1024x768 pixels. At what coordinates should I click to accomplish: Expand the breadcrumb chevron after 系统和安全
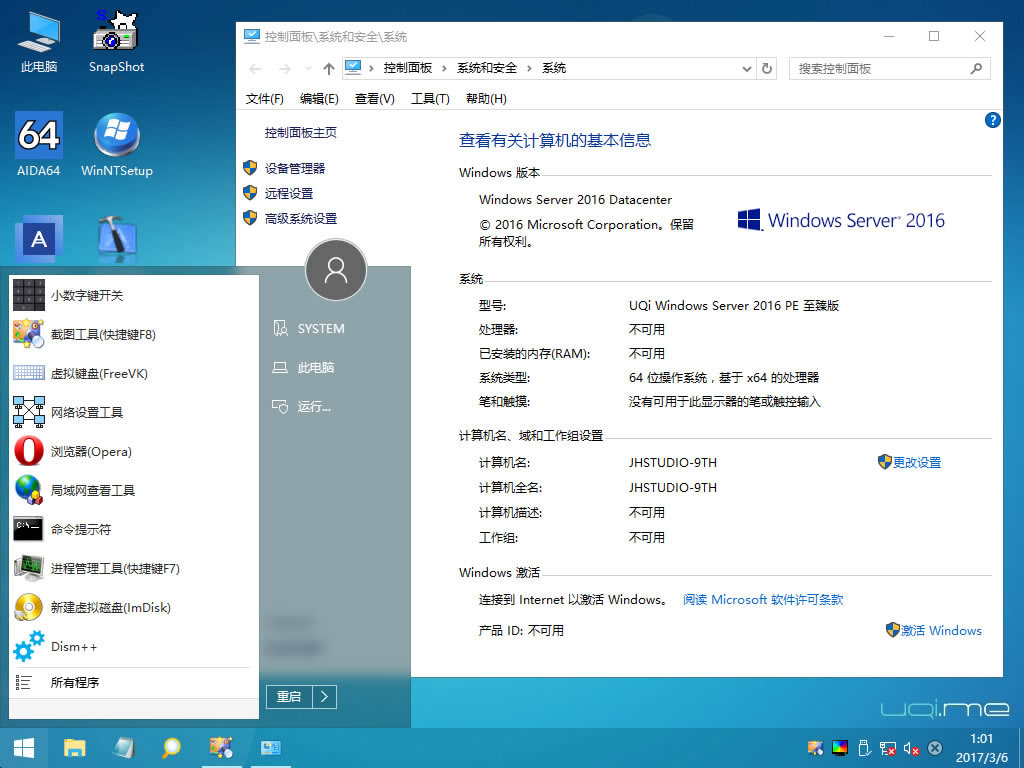click(x=529, y=69)
